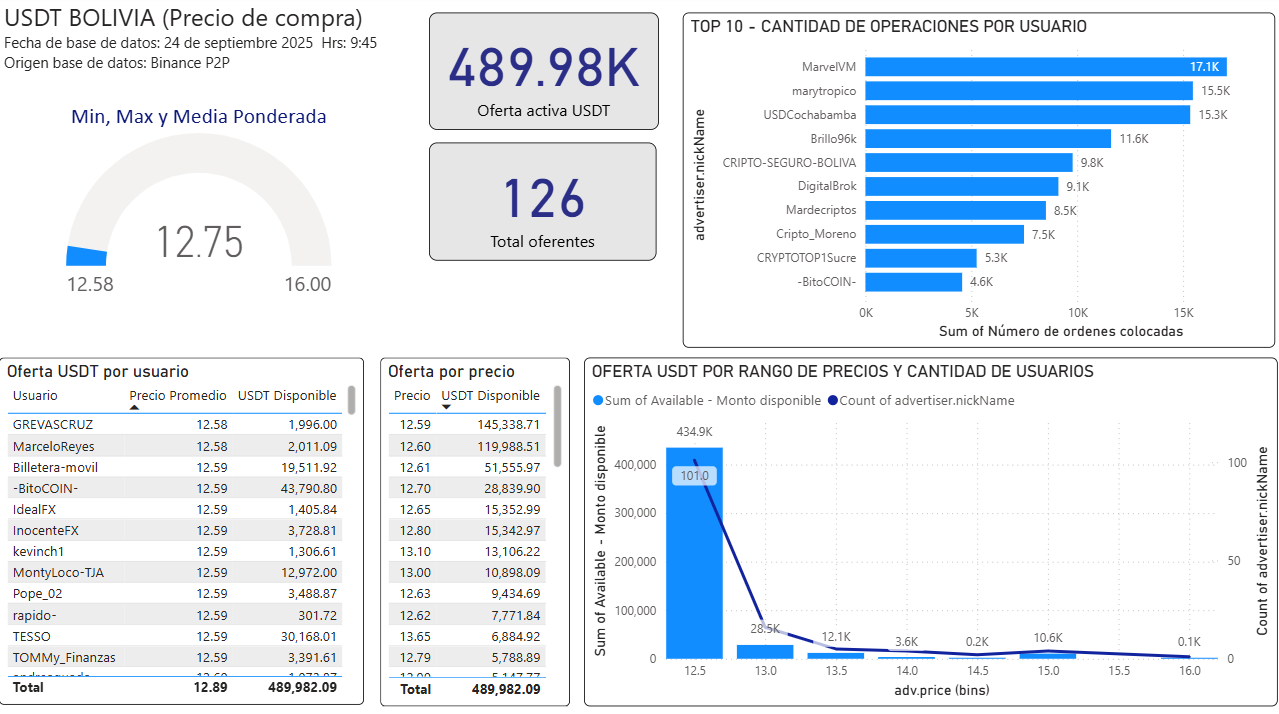Click the Usuario column header
Image resolution: width=1279 pixels, height=714 pixels.
pos(35,395)
